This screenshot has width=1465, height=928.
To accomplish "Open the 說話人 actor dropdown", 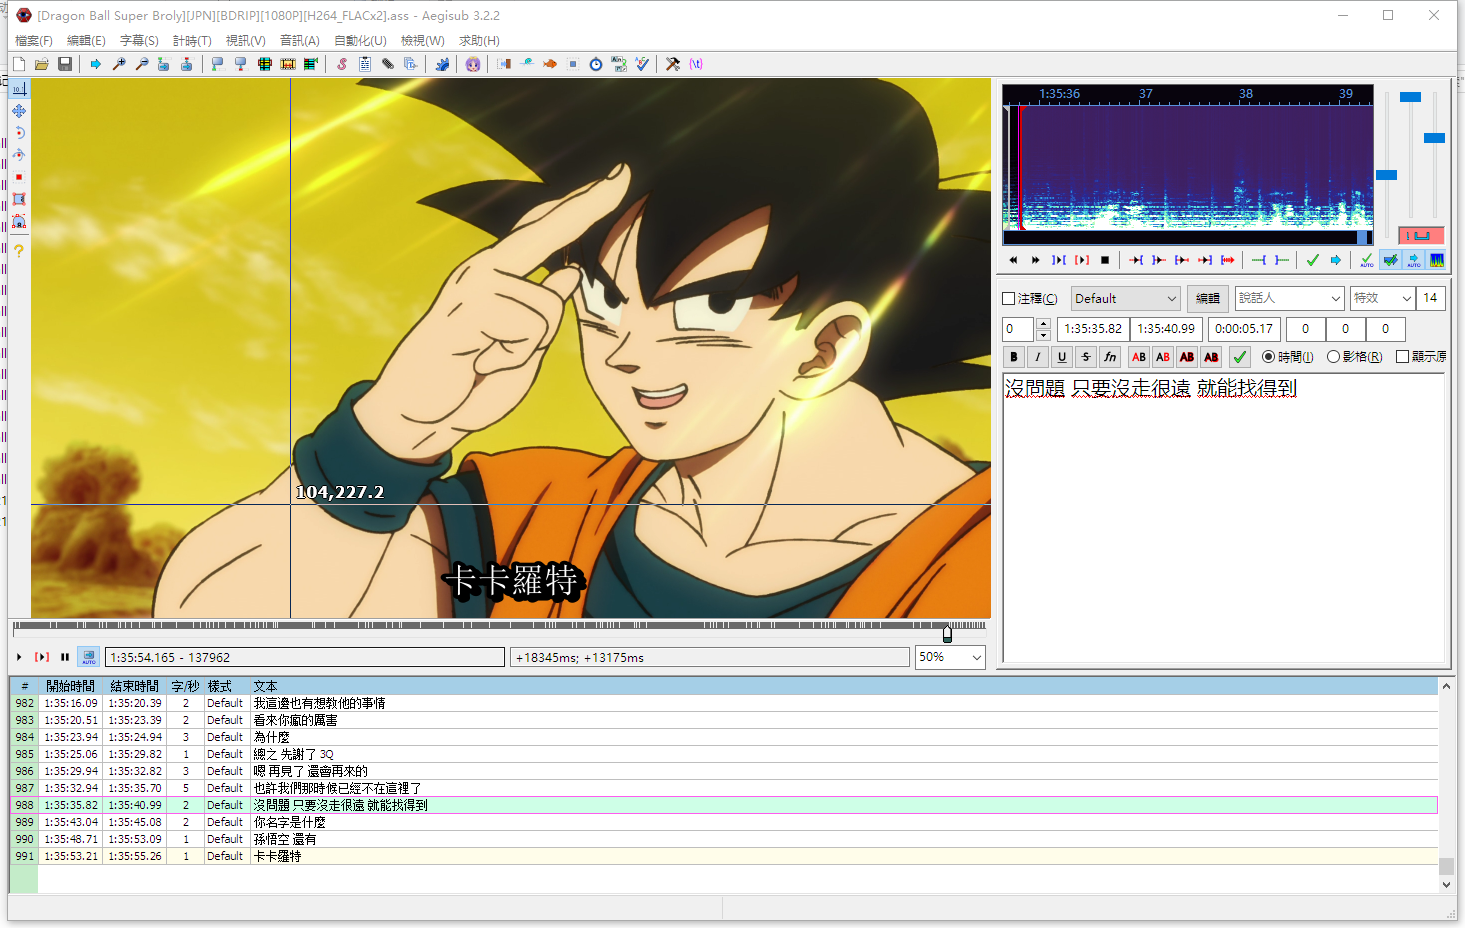I will click(1289, 298).
